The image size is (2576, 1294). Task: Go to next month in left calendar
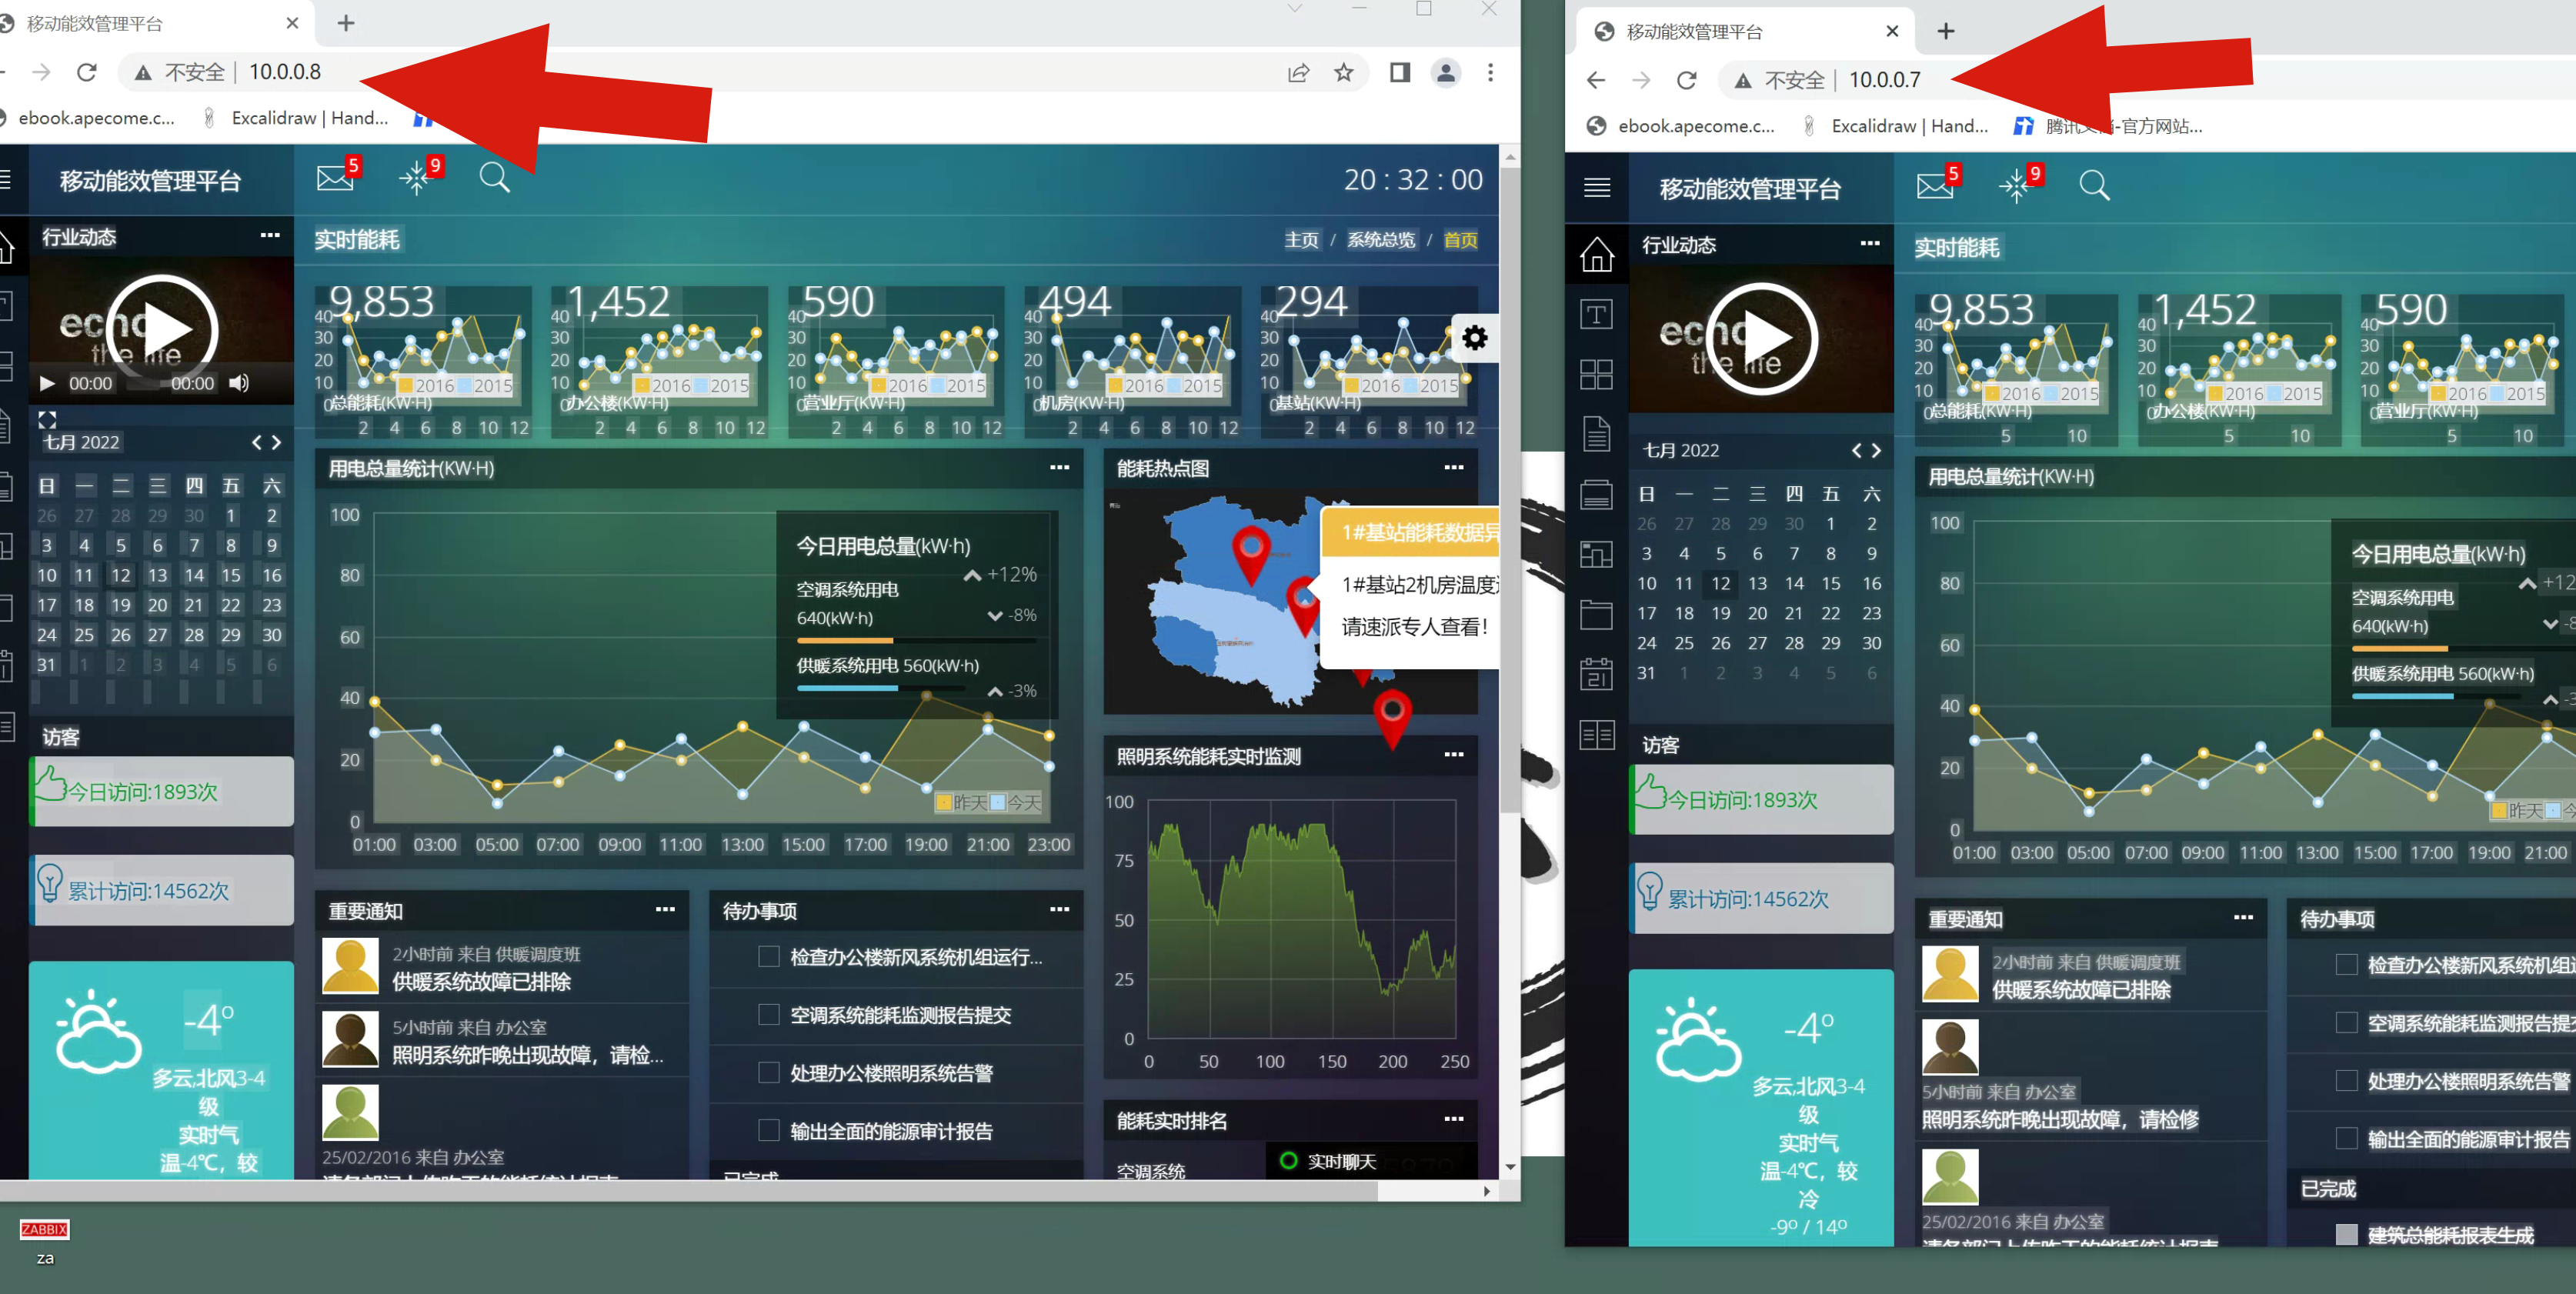click(x=277, y=442)
